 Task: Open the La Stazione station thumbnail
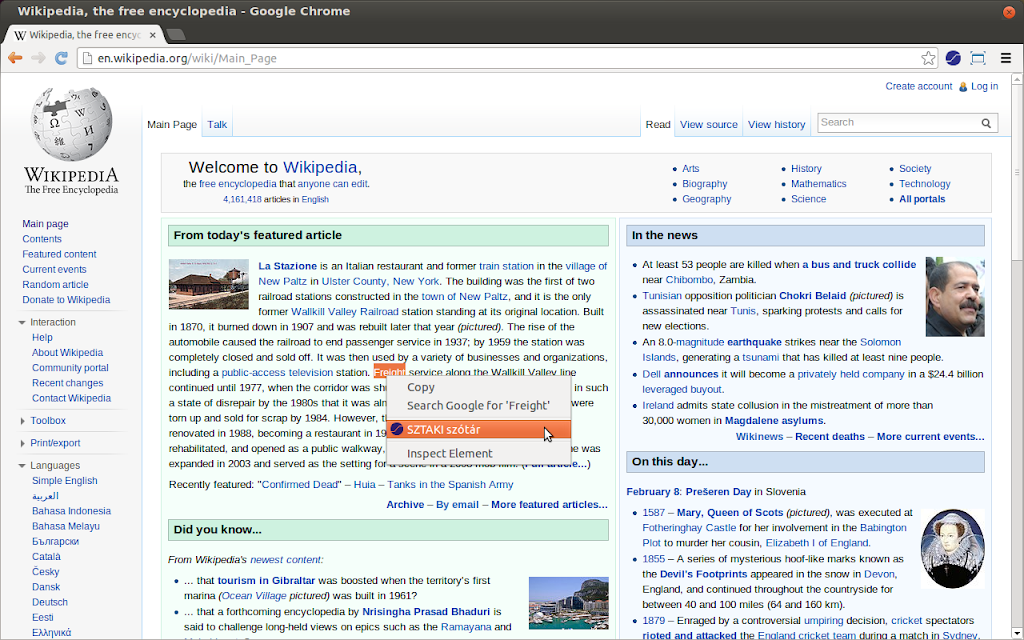click(x=209, y=284)
